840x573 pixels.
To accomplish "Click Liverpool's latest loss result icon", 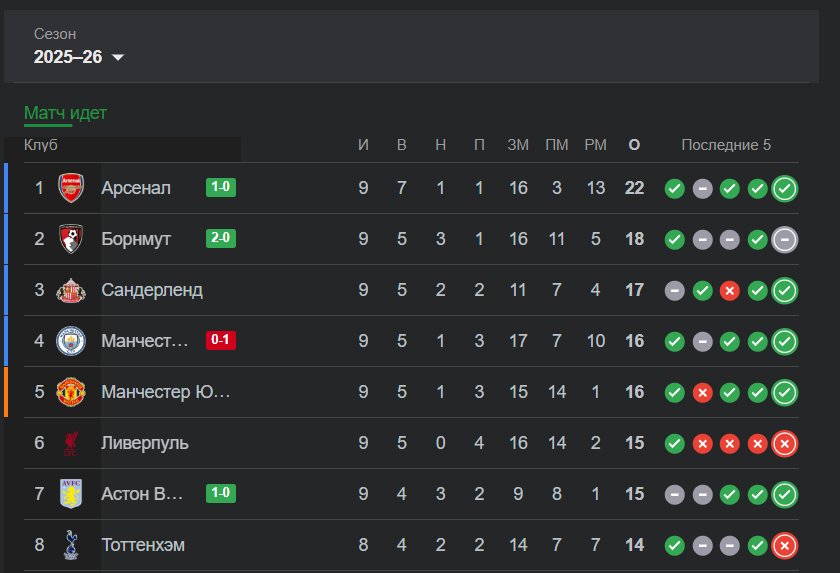I will click(785, 444).
